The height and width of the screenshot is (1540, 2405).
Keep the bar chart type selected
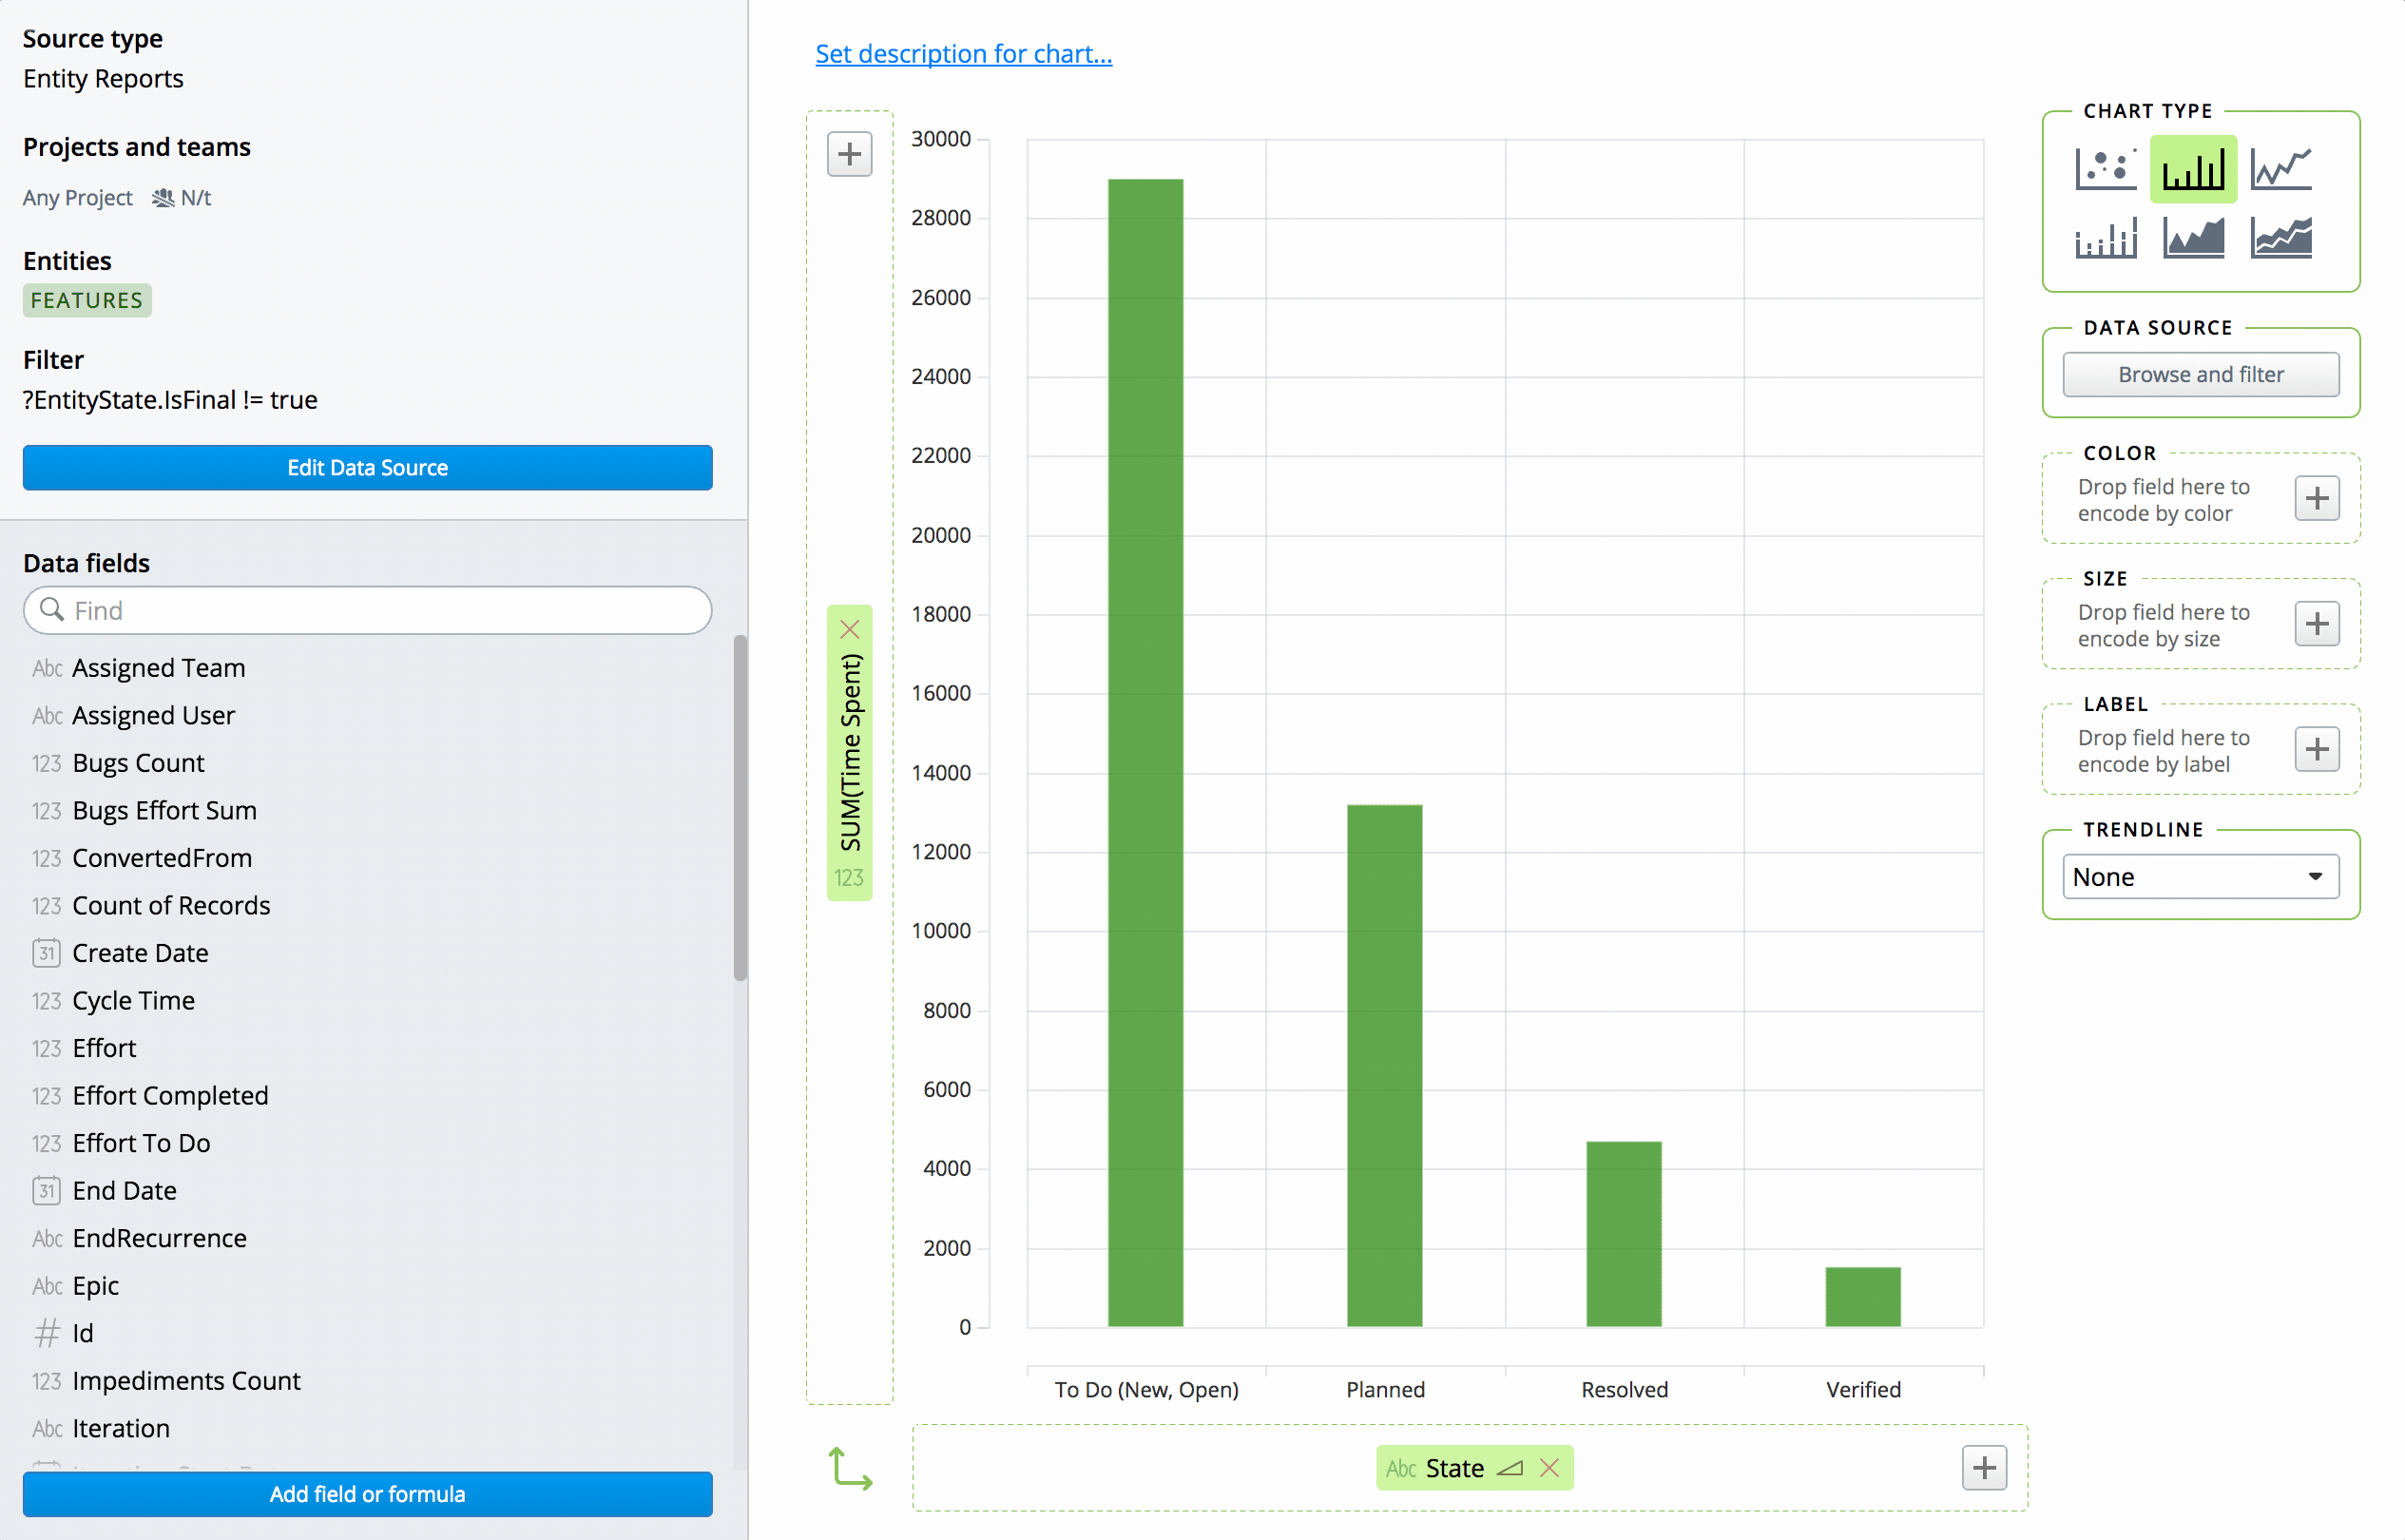tap(2192, 168)
